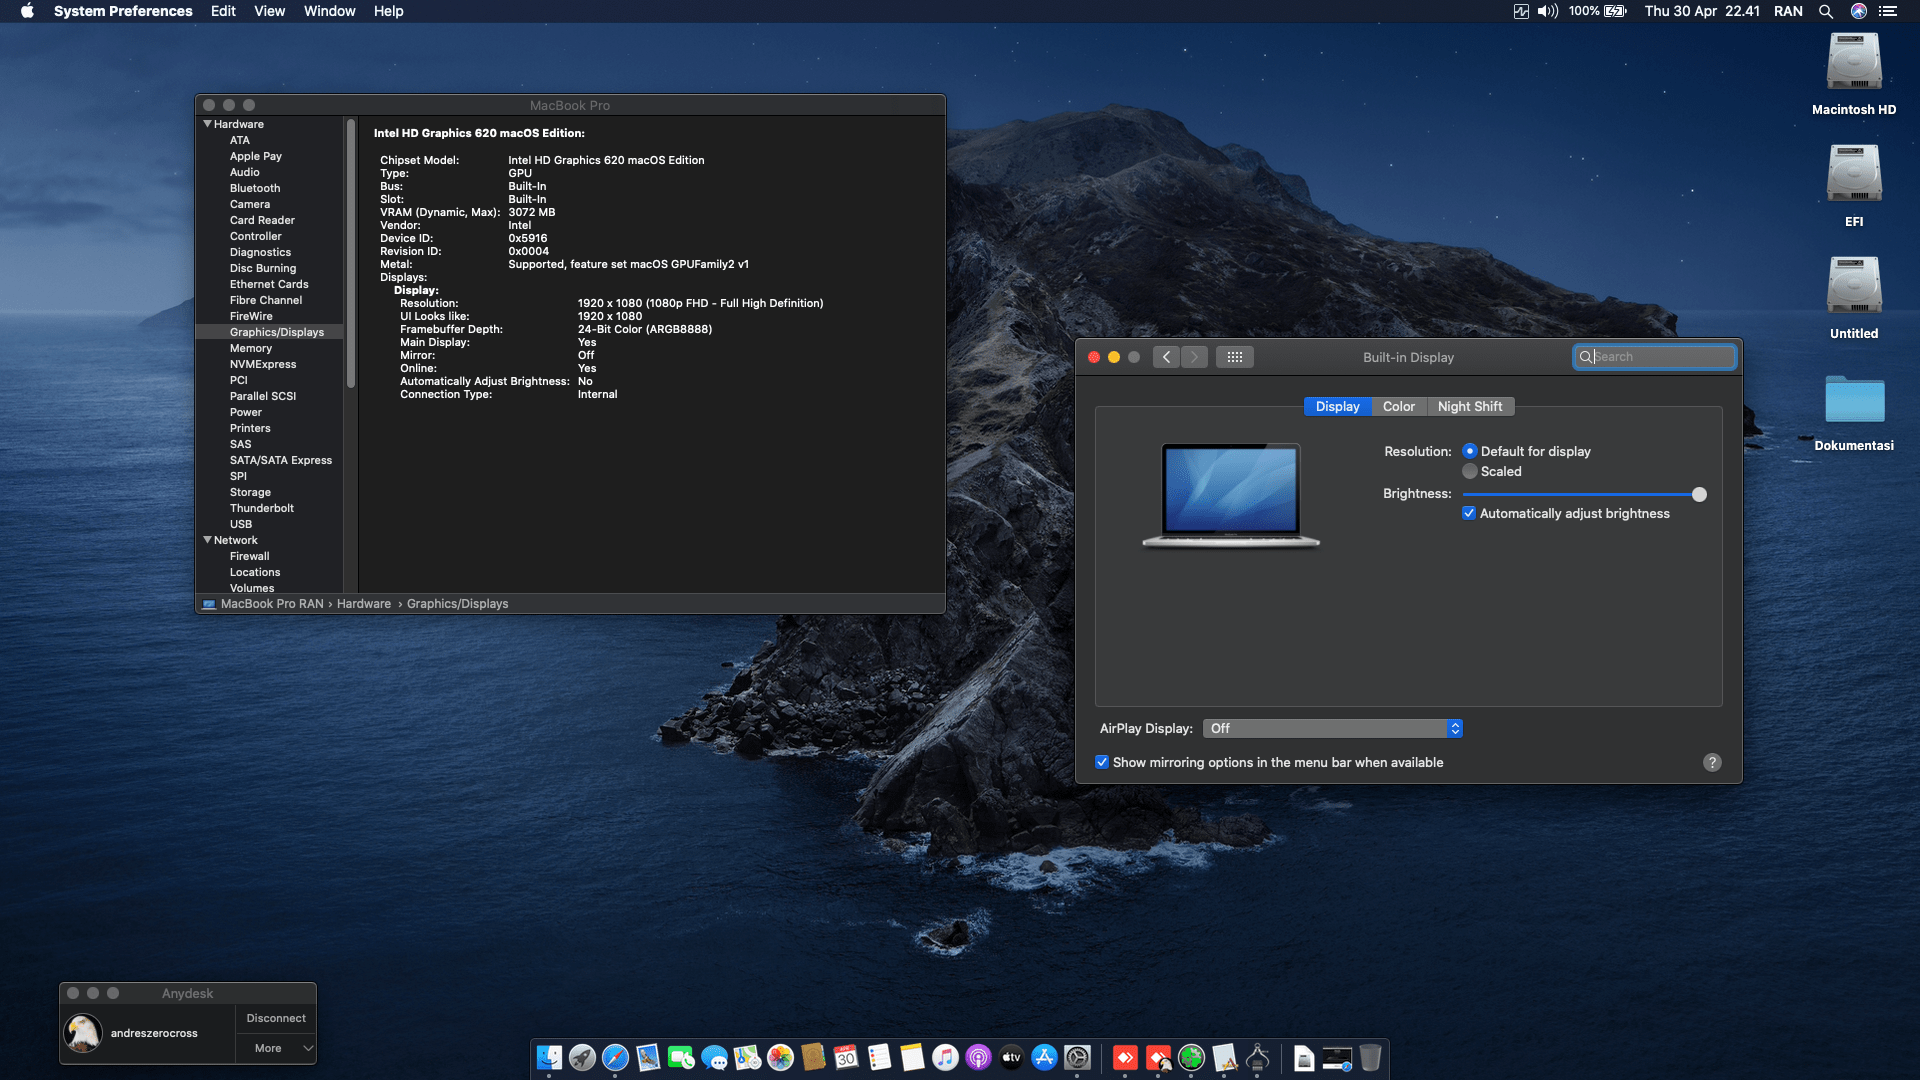The width and height of the screenshot is (1920, 1080).
Task: Click the RAN user name in menu bar
Action: [x=1788, y=11]
